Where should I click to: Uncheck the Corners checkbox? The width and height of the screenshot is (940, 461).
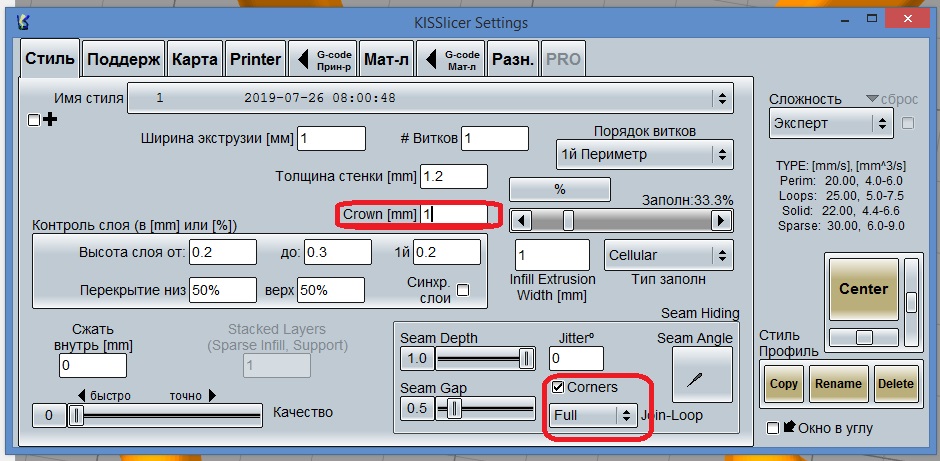(x=558, y=387)
